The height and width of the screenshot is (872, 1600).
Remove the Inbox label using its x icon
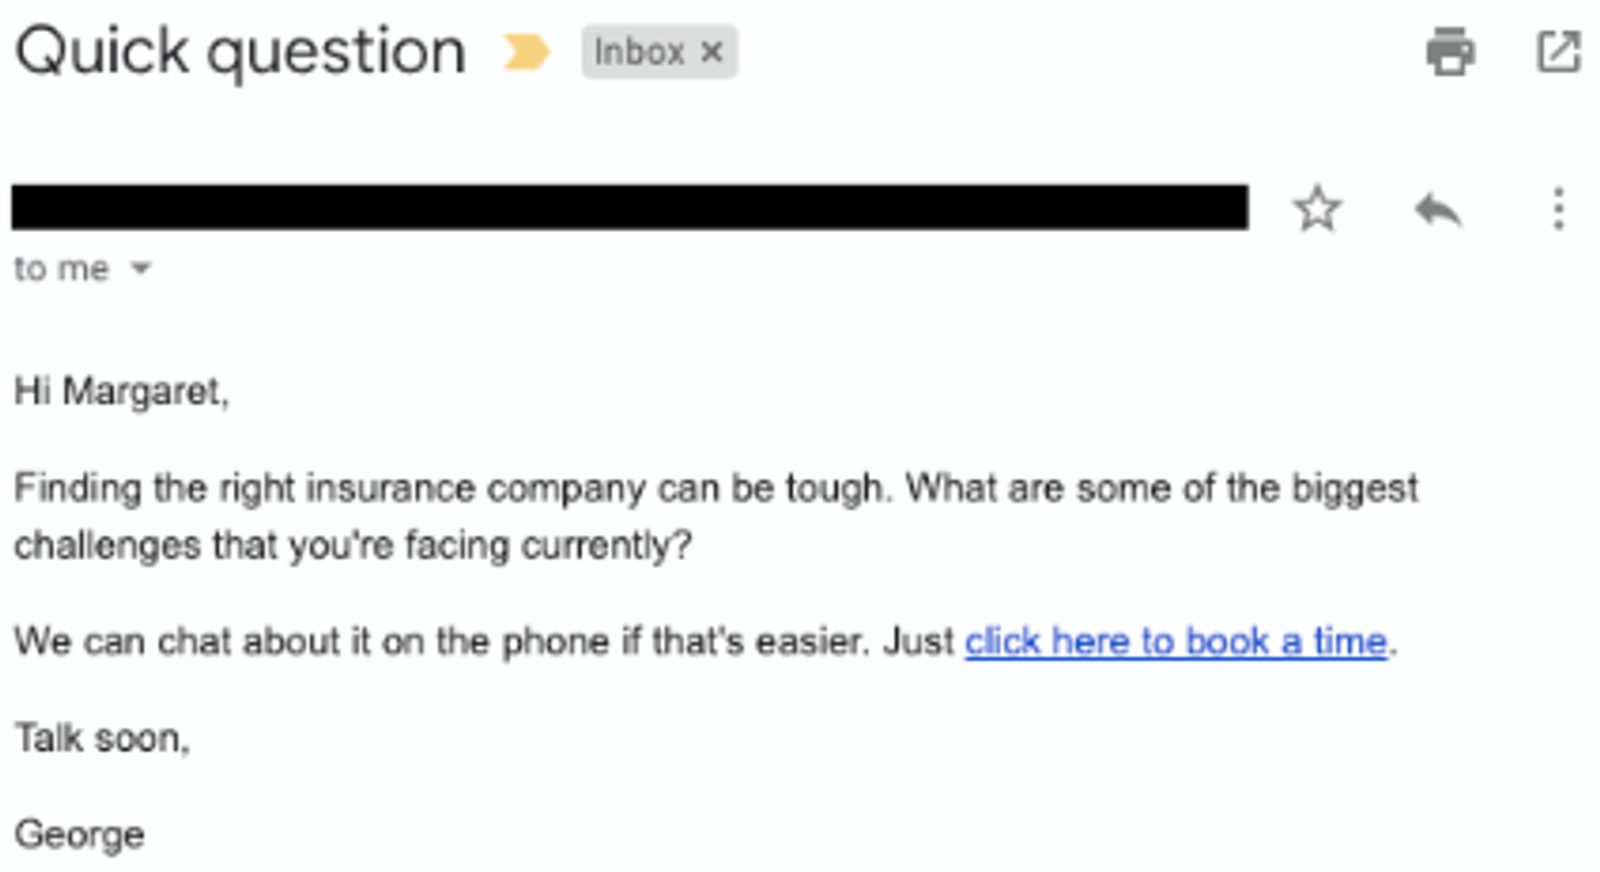[712, 50]
